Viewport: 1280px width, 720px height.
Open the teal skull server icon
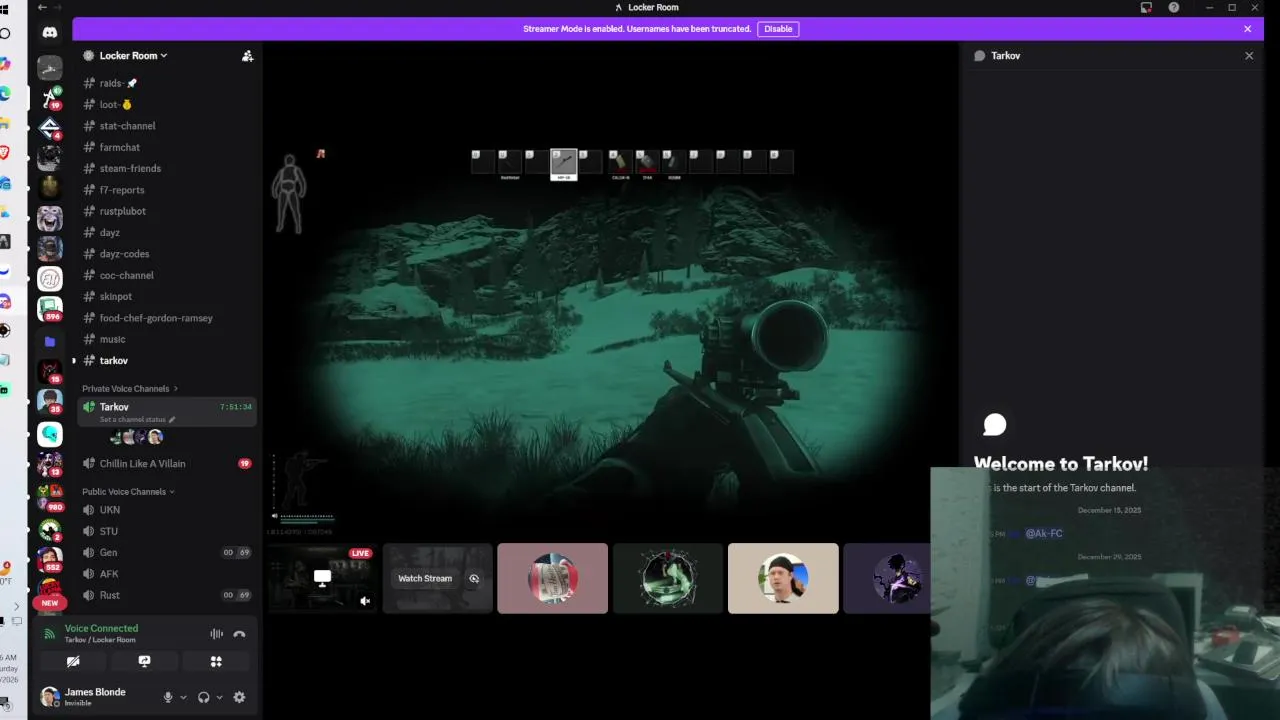pyautogui.click(x=50, y=434)
